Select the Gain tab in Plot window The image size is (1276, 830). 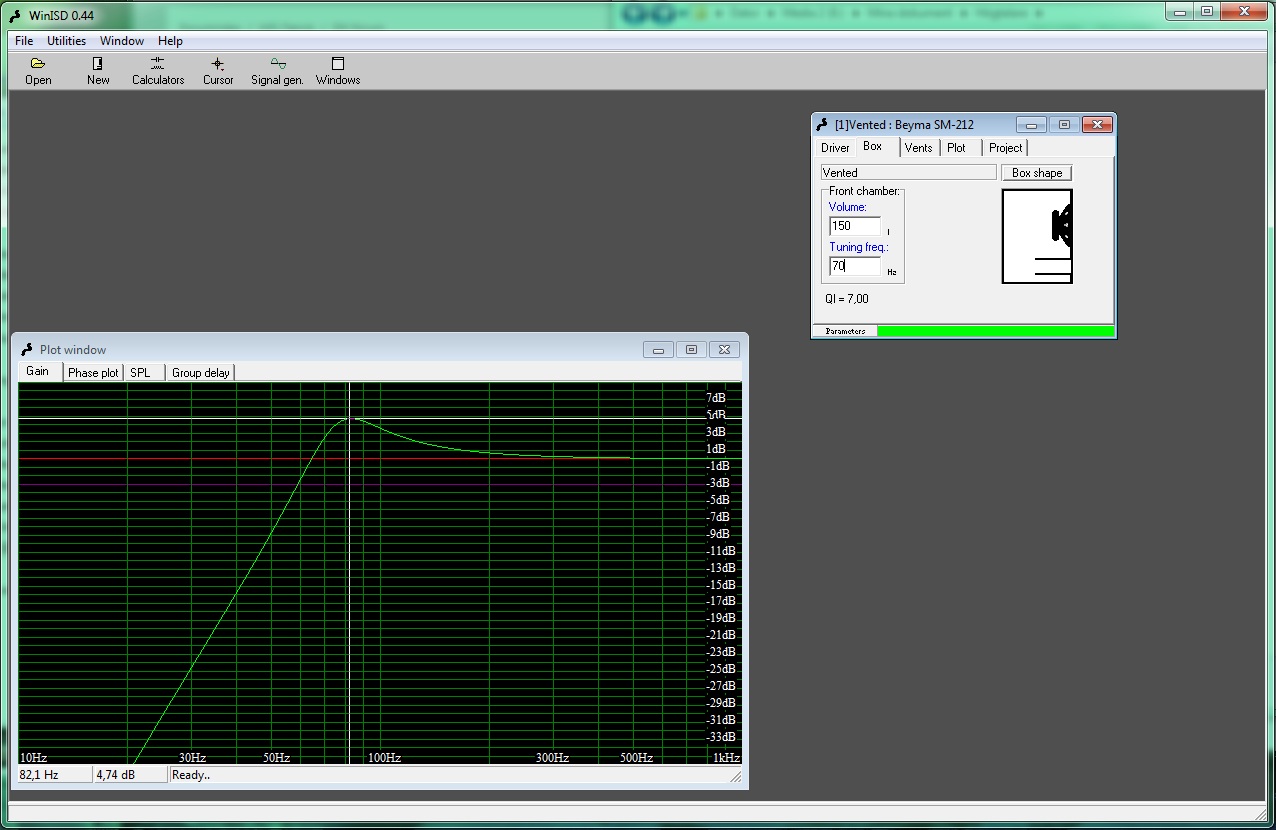(x=38, y=371)
